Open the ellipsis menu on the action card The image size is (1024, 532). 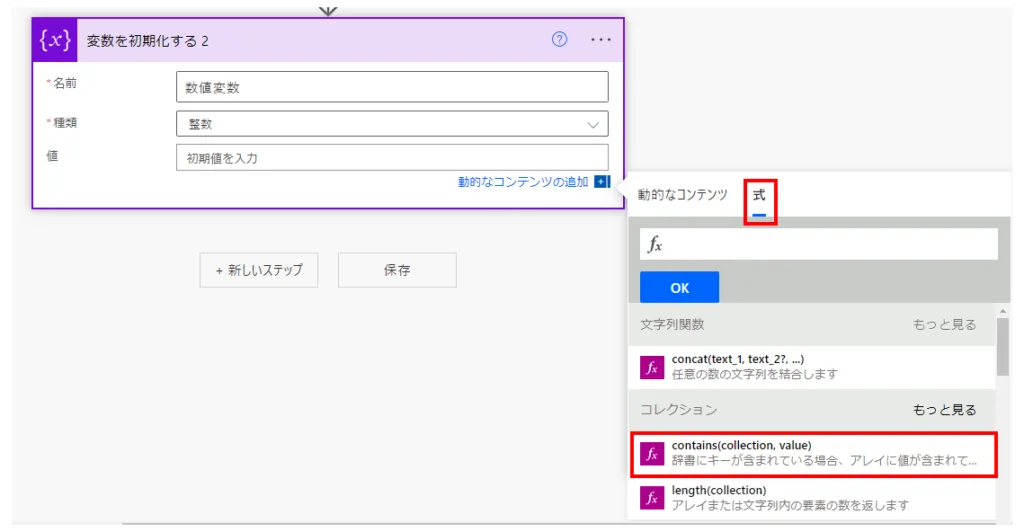600,40
